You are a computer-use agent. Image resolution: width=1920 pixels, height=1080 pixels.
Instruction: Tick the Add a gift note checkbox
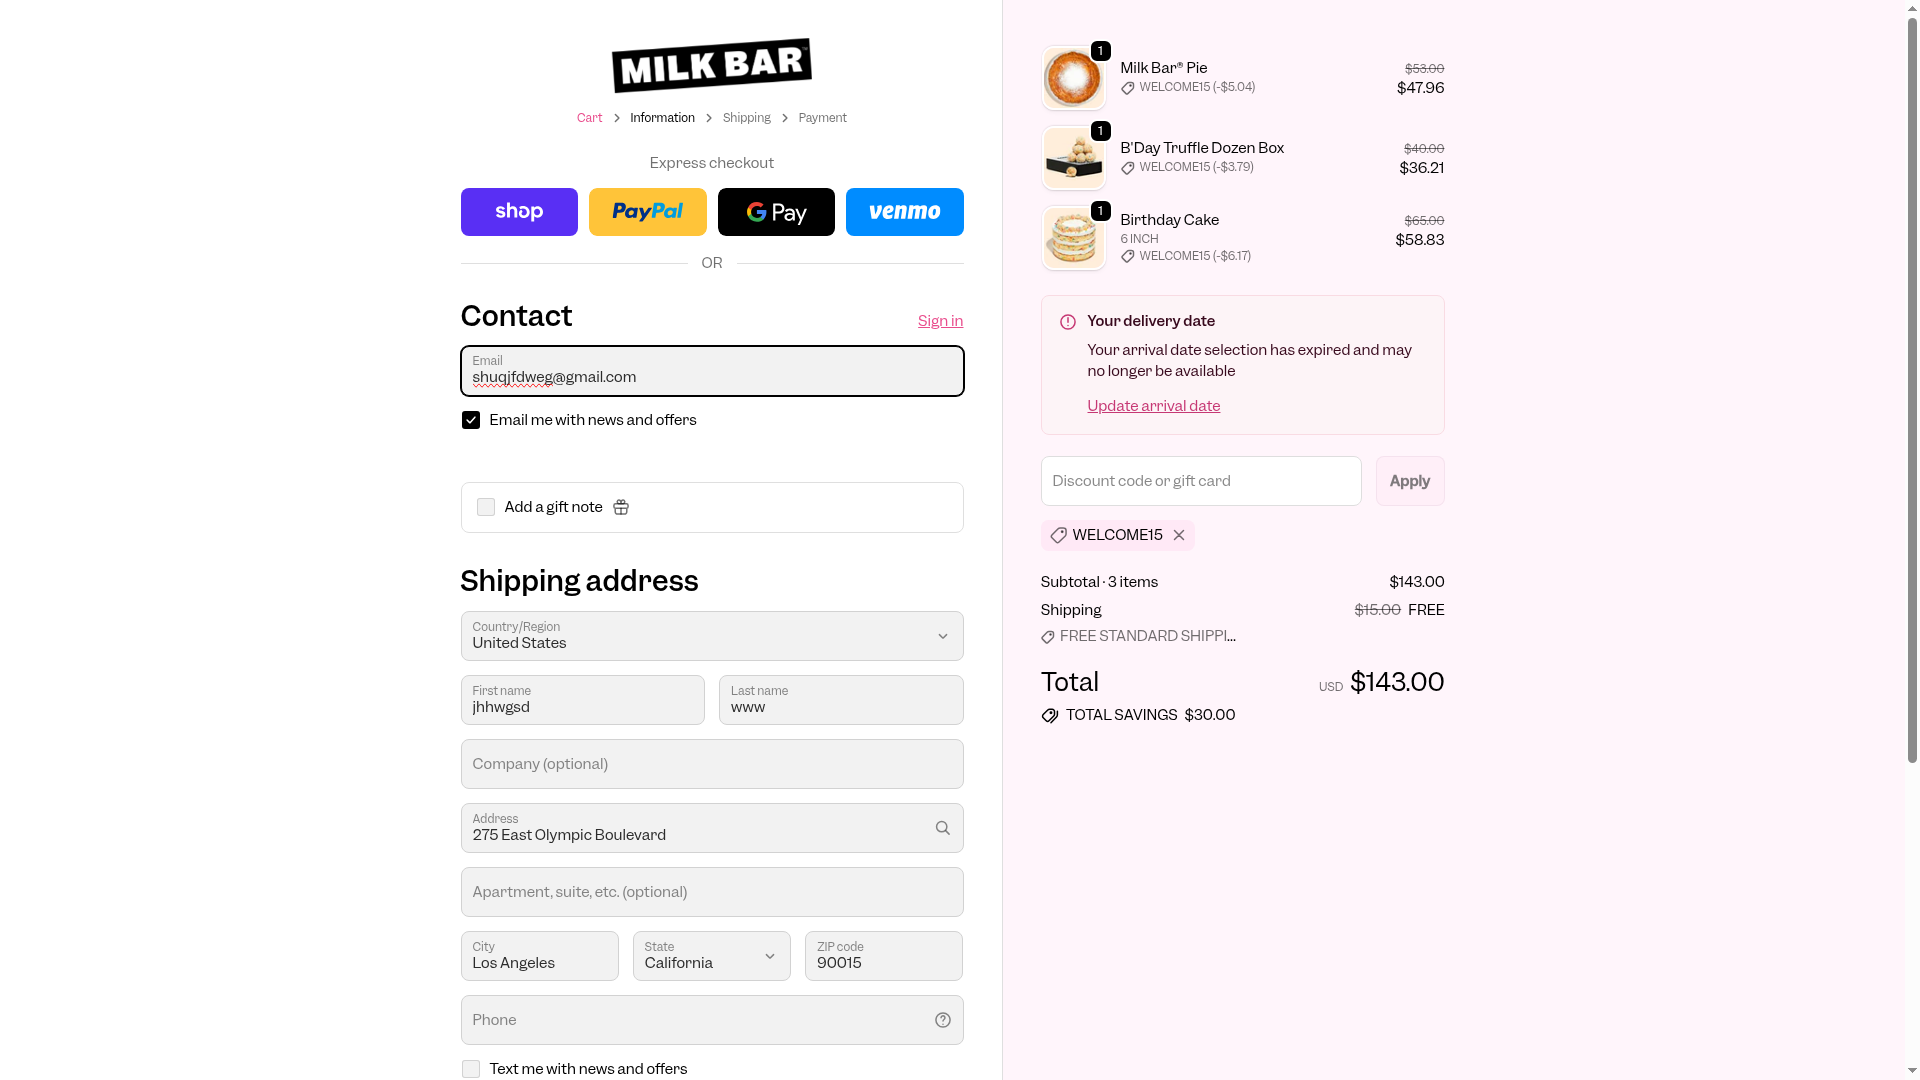click(486, 508)
